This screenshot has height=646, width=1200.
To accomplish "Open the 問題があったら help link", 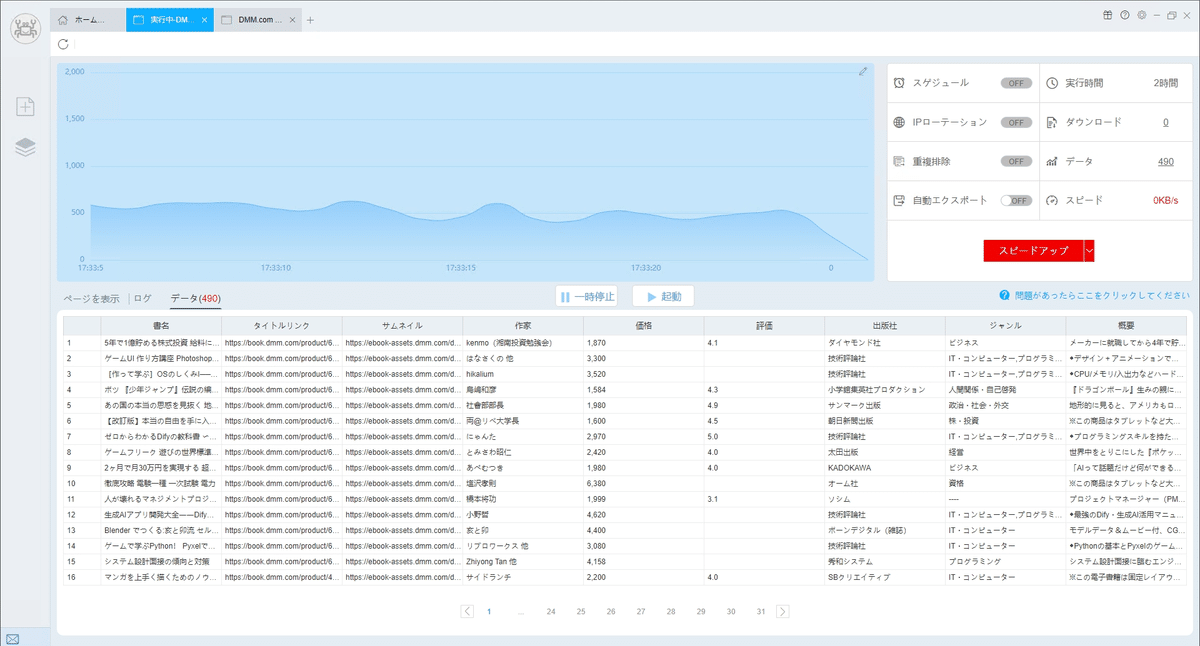I will coord(1102,296).
